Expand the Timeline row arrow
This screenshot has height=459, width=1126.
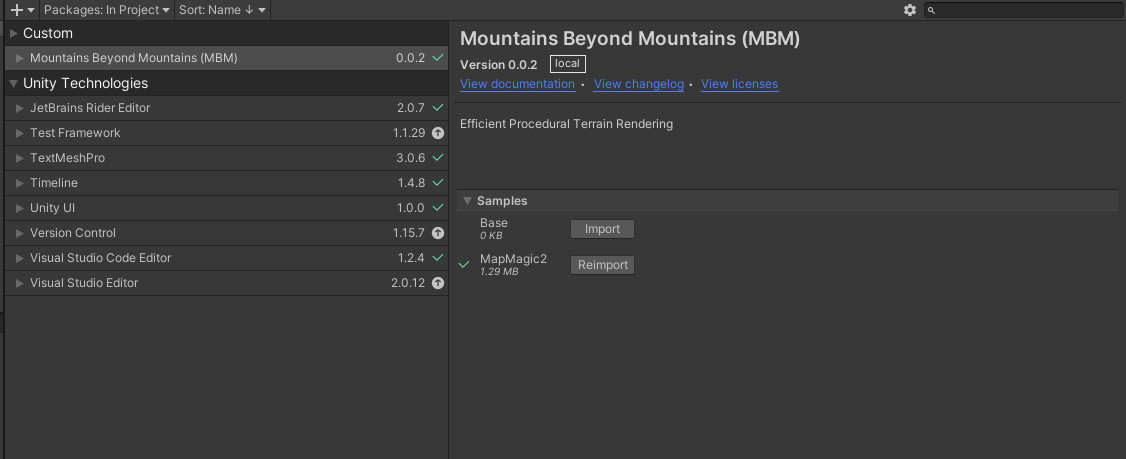click(20, 183)
